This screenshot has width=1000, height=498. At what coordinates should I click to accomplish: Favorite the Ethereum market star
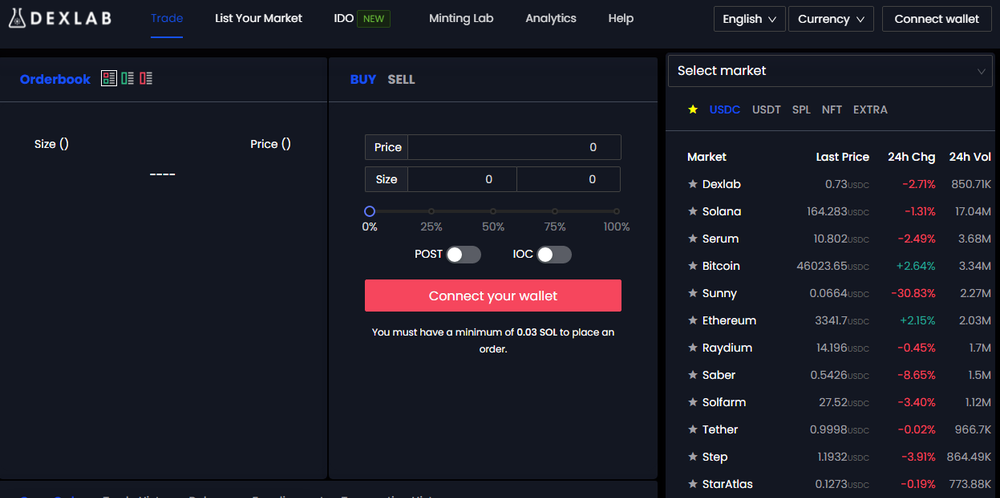pos(693,321)
